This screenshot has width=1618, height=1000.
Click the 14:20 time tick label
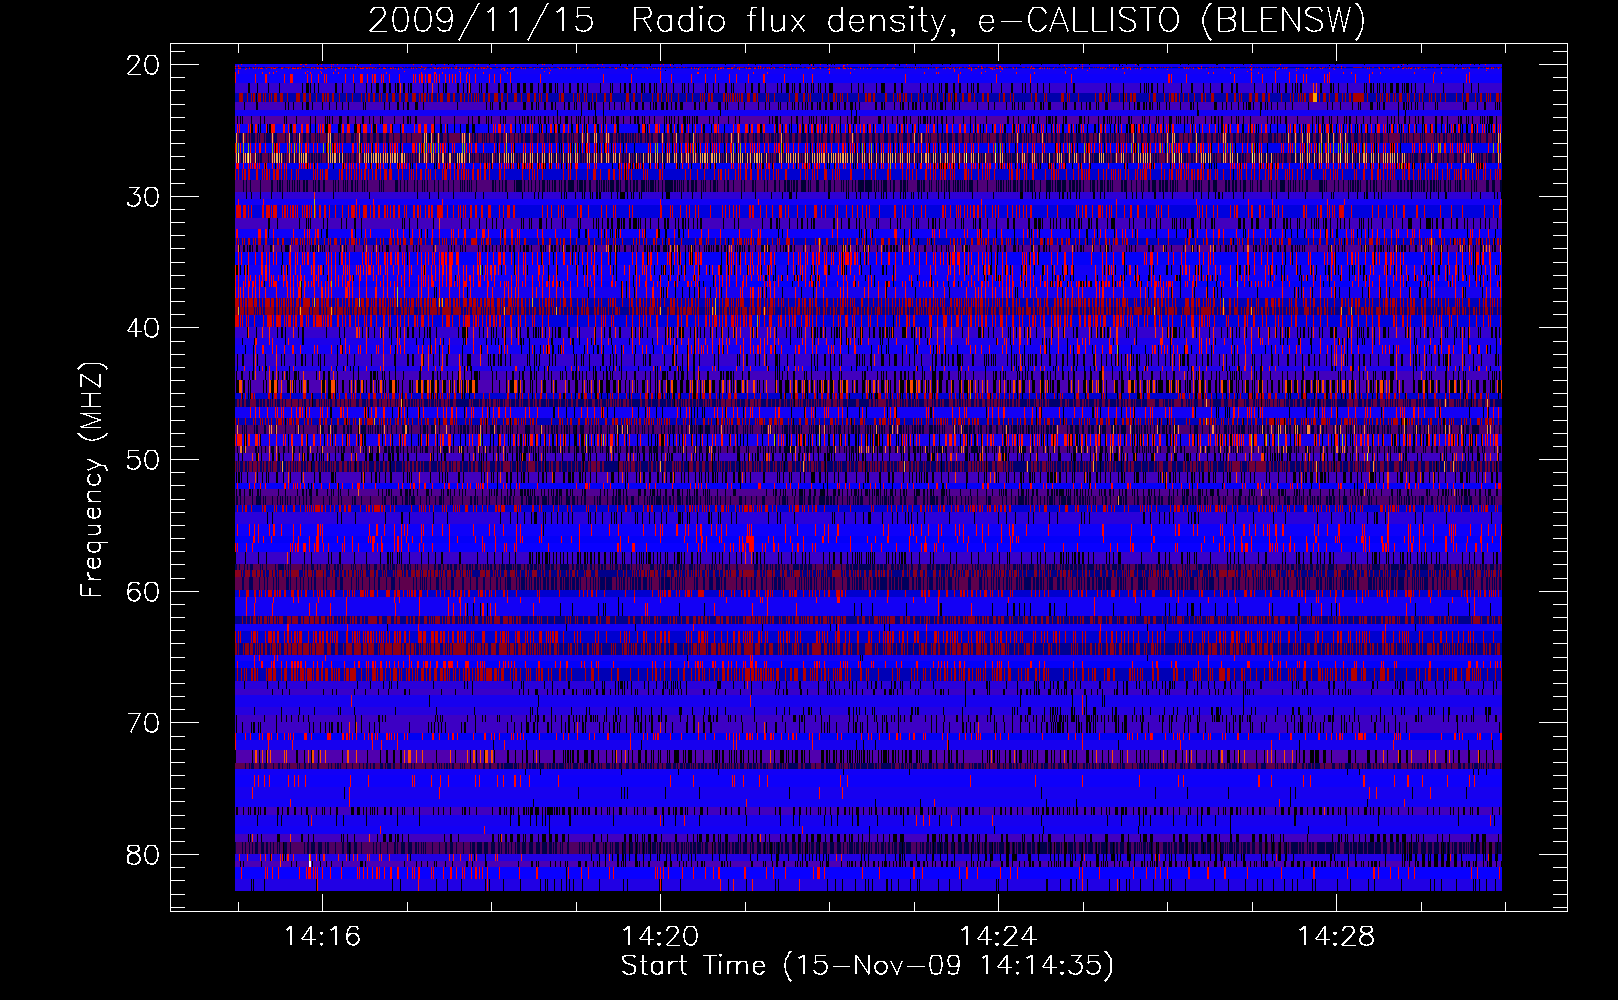pos(660,937)
